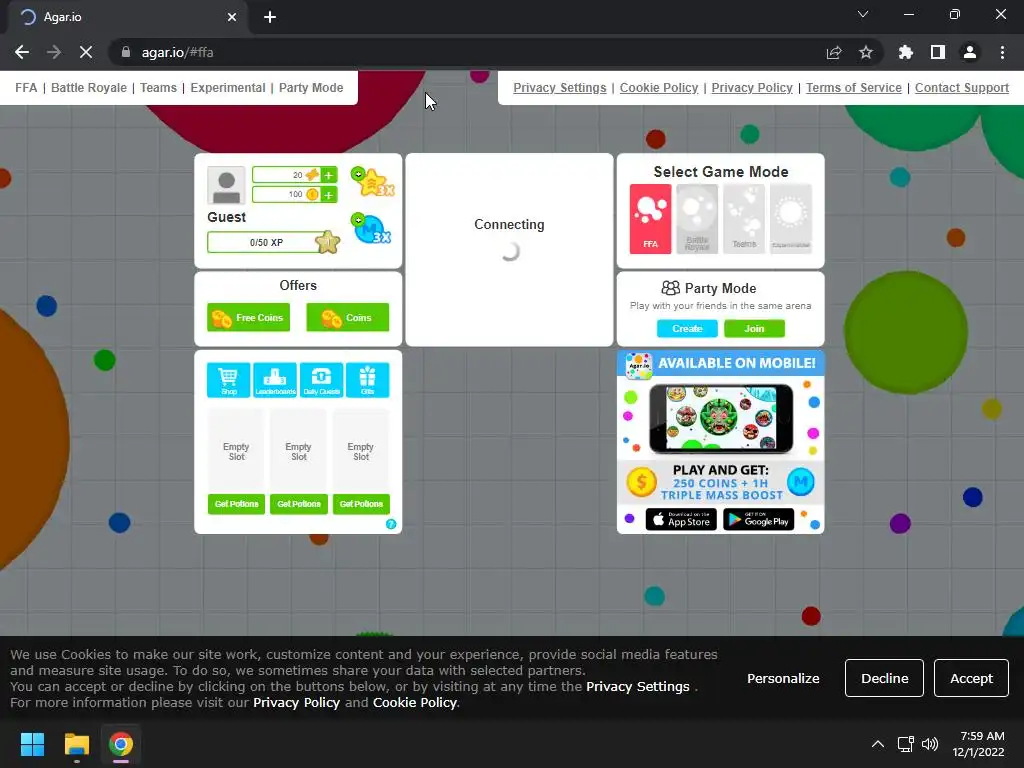
Task: Click the Chrome taskbar icon
Action: 121,744
